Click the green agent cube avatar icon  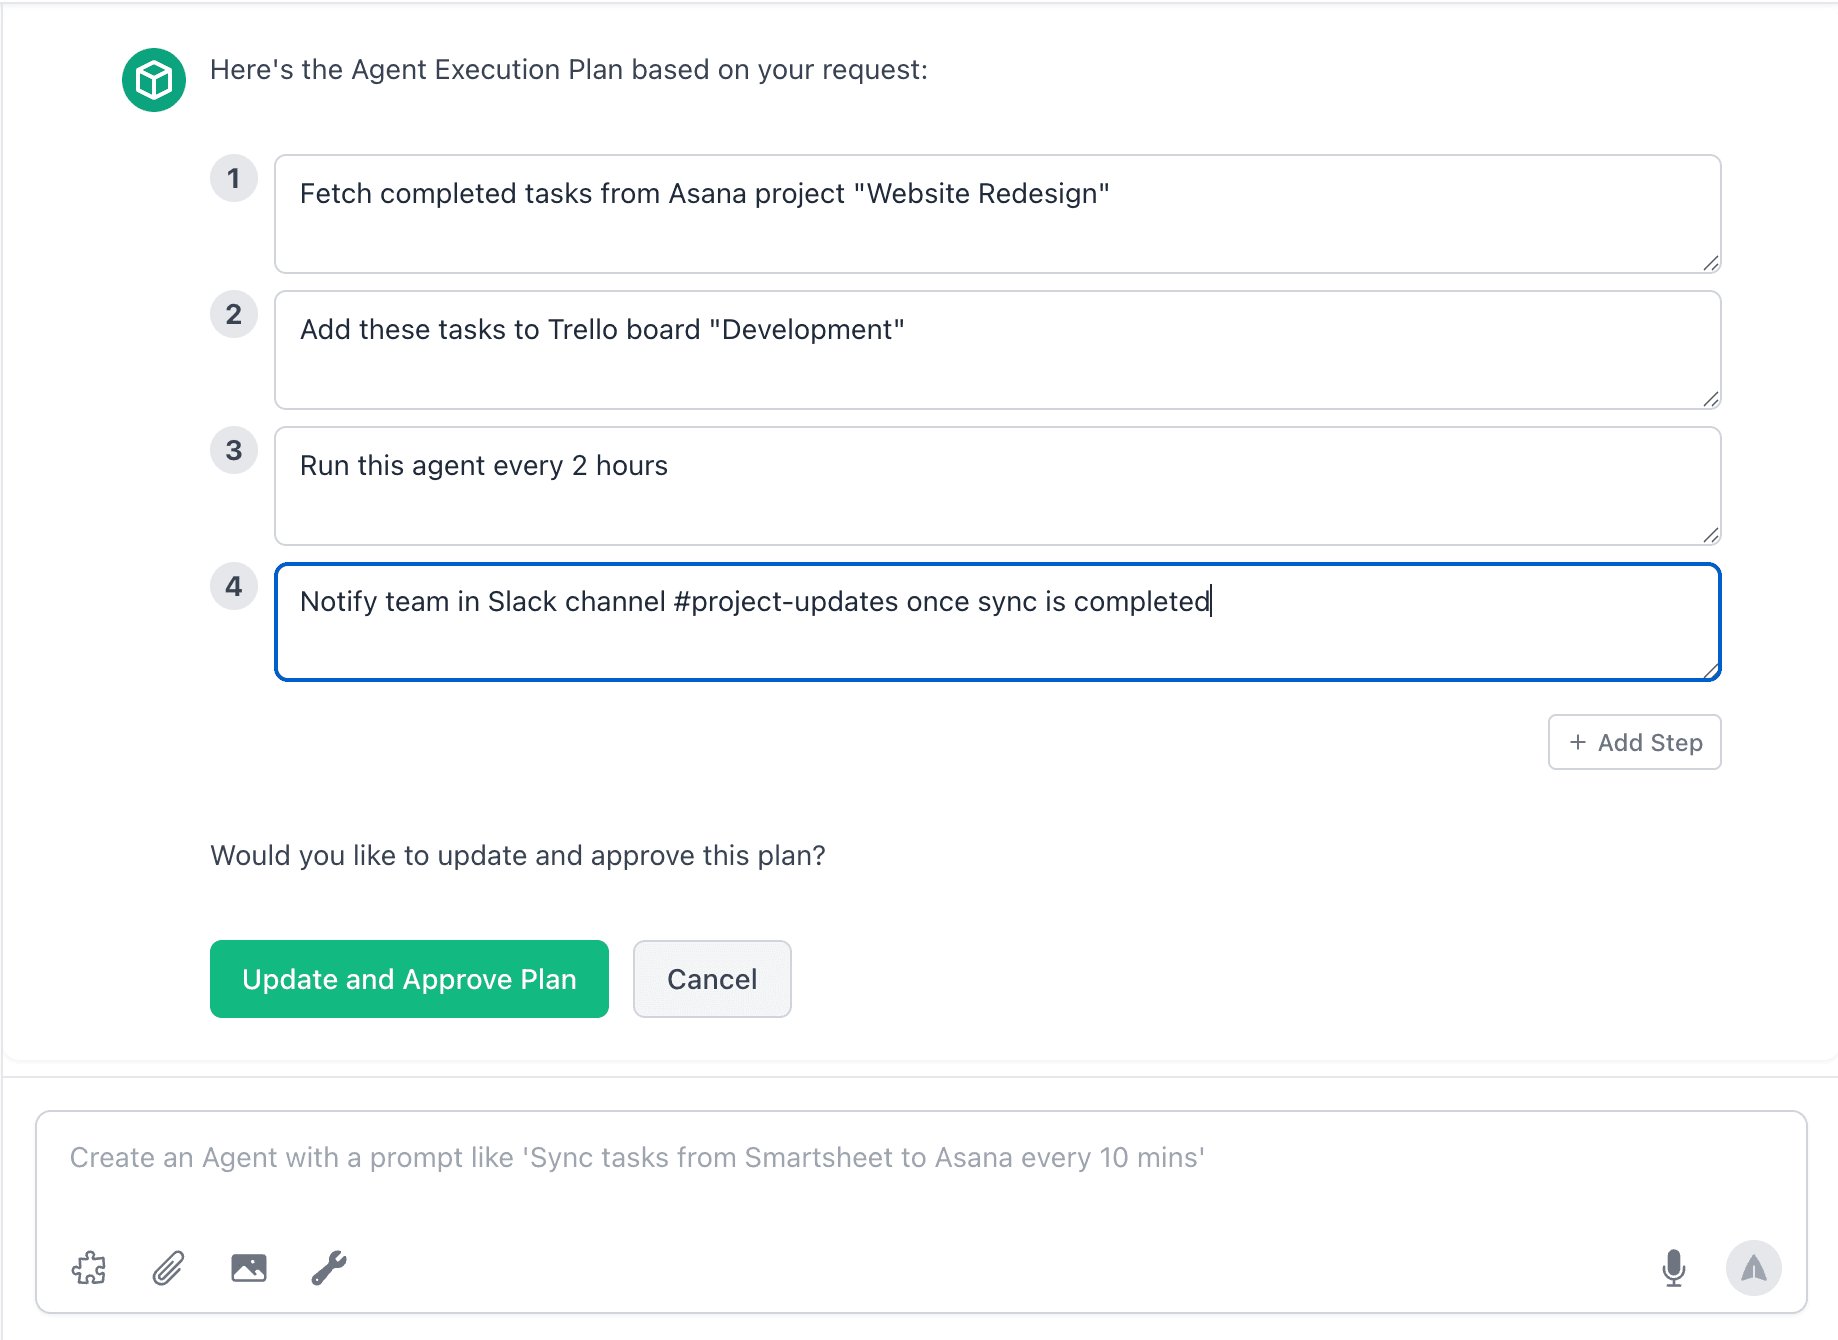coord(154,80)
